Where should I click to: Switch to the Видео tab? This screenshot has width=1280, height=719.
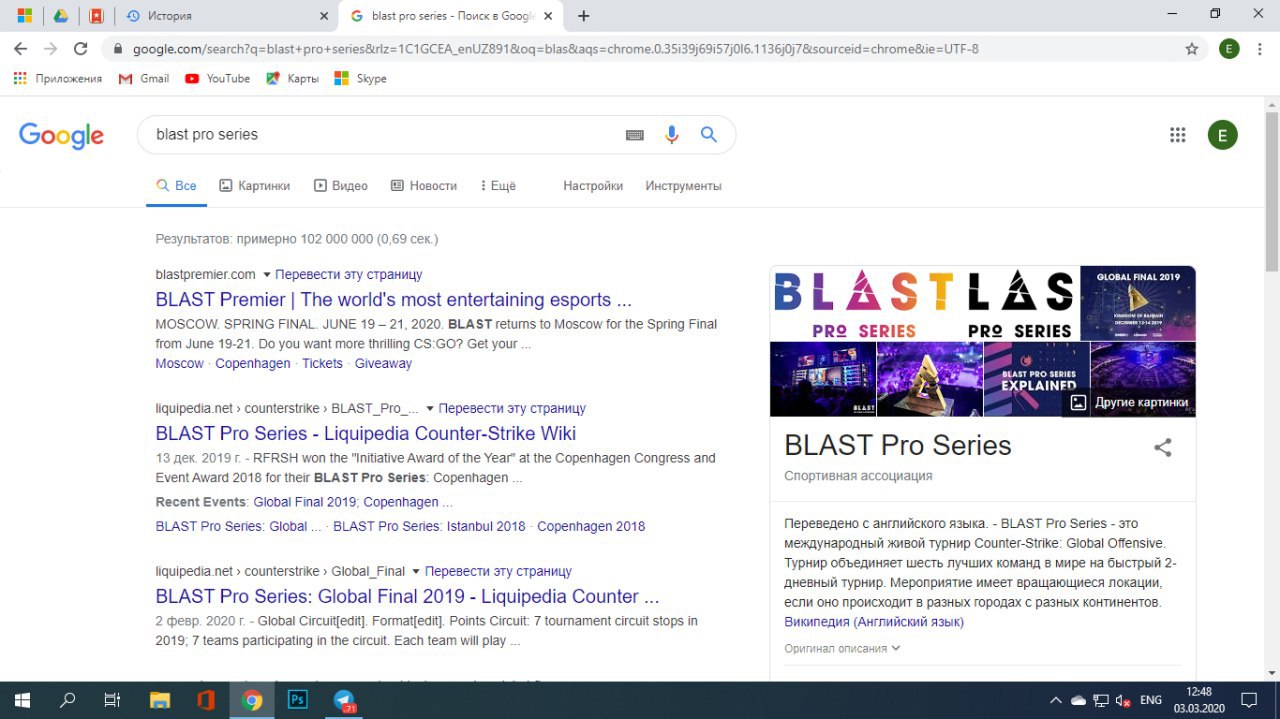click(x=341, y=186)
